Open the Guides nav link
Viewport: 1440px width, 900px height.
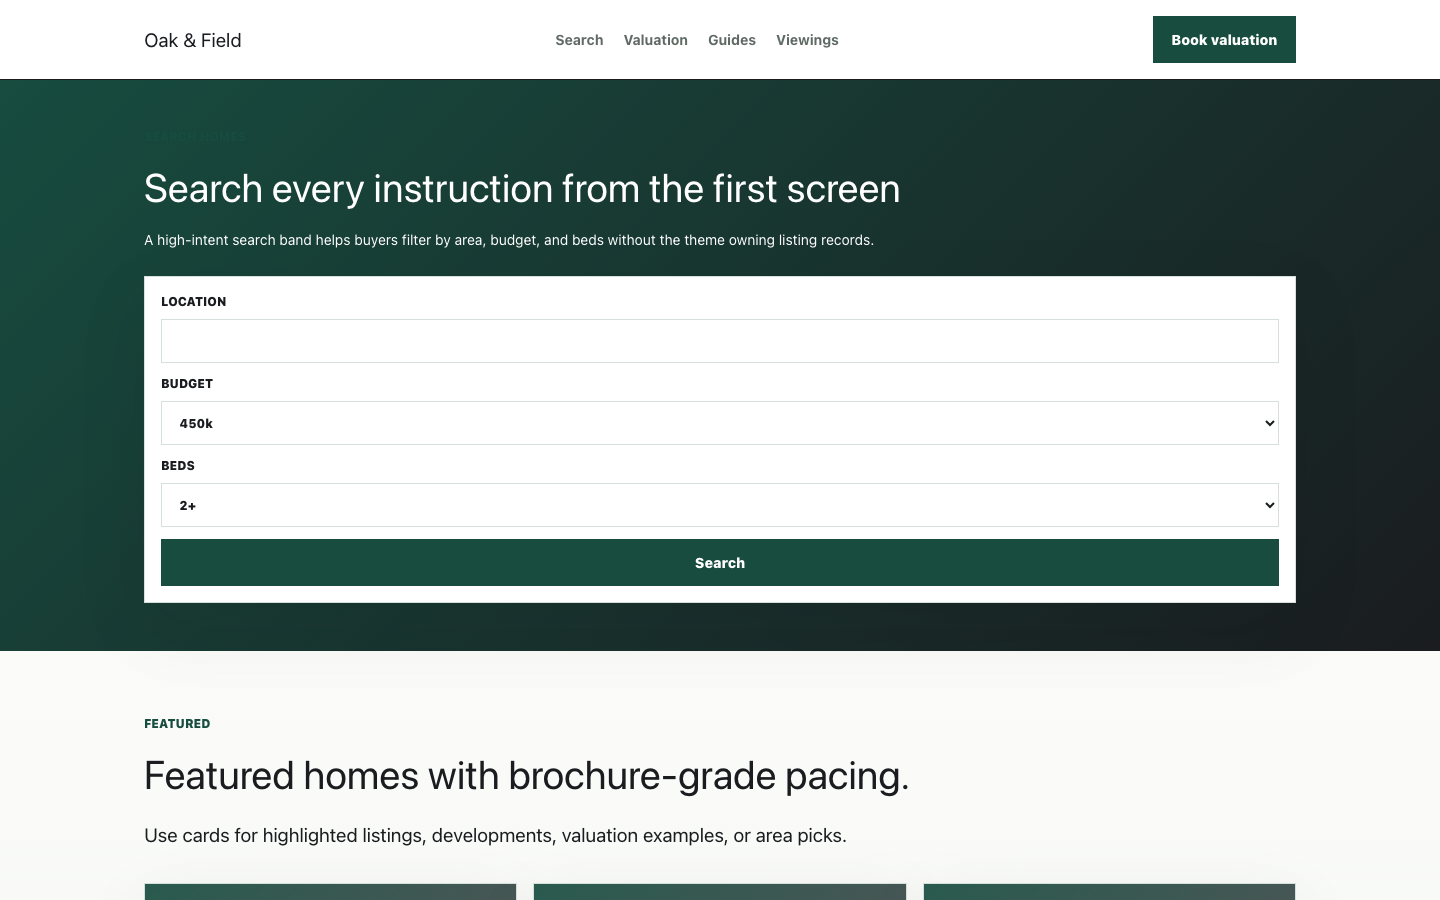(x=732, y=40)
